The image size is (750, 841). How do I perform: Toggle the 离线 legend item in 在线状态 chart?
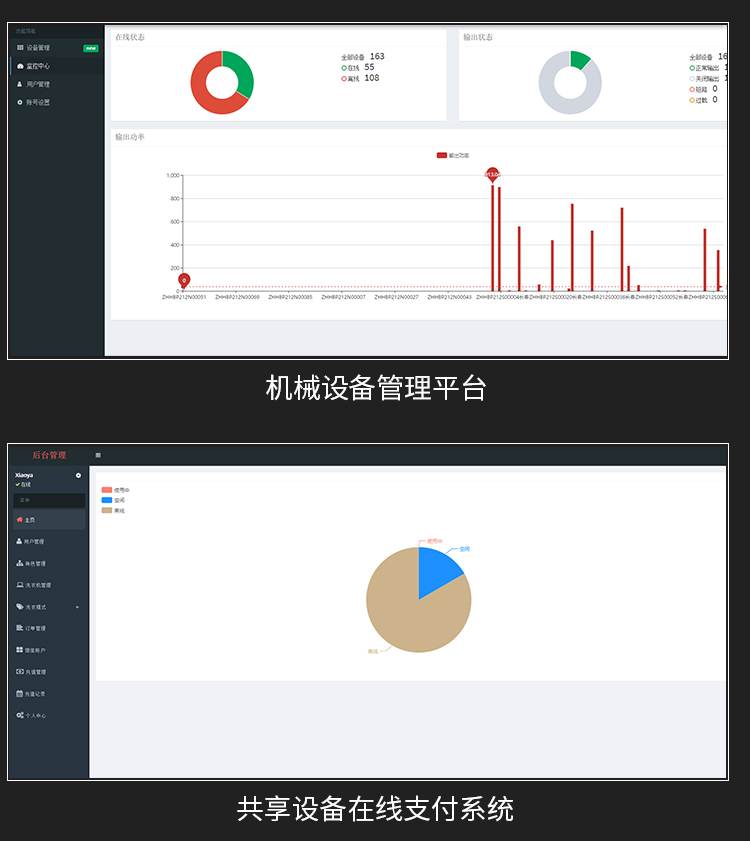pos(351,78)
